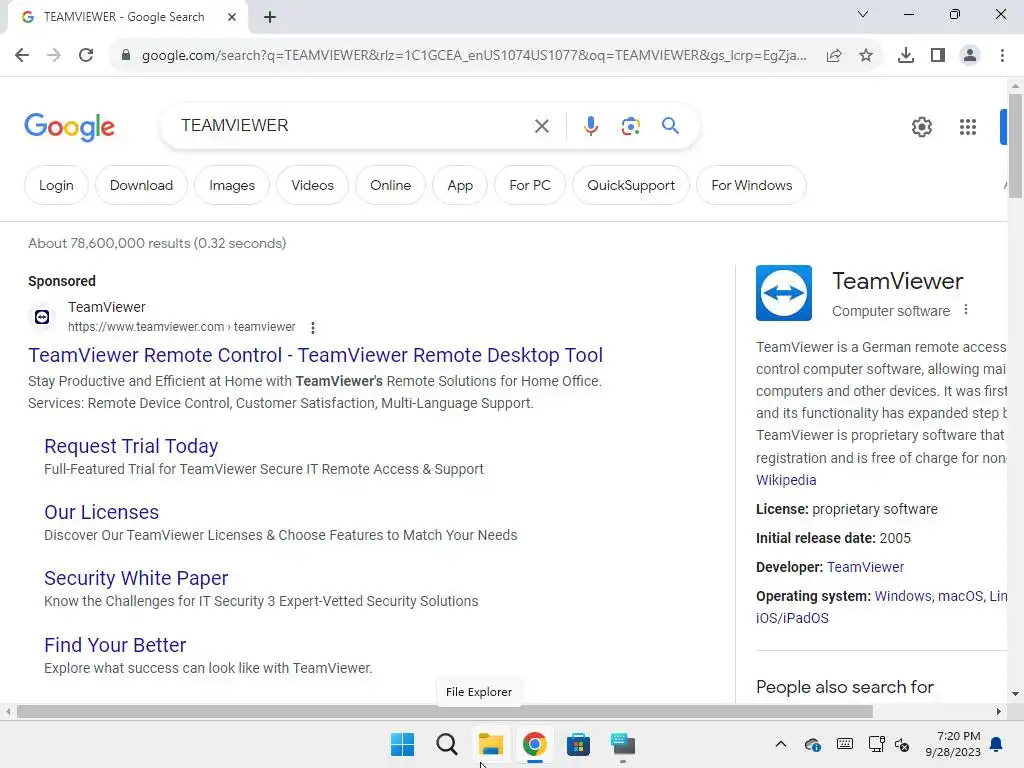Switch to the Images results chip
The width and height of the screenshot is (1024, 768).
232,185
